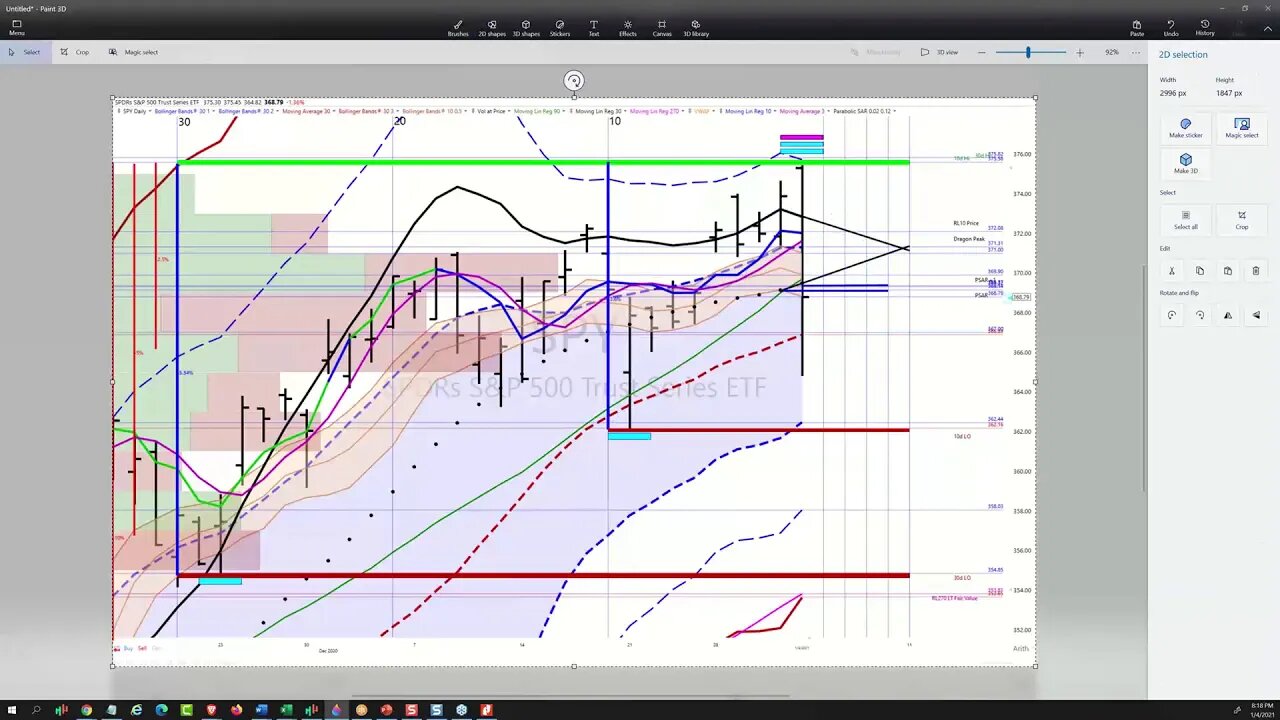Open taskbar search
Viewport: 1280px width, 720px height.
pyautogui.click(x=37, y=710)
